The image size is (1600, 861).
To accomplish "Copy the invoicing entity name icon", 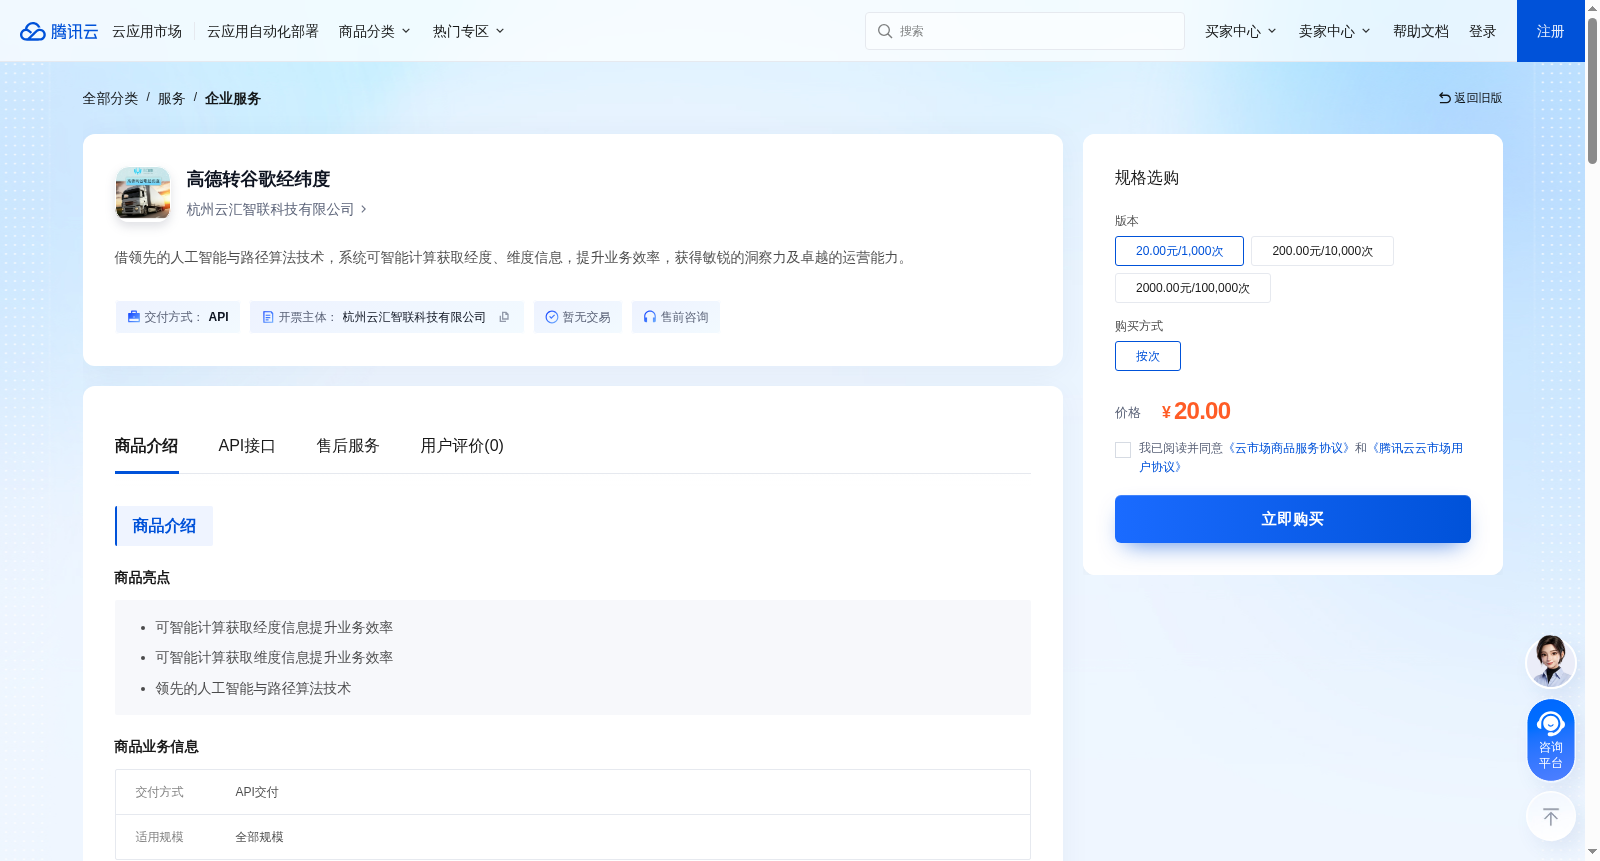I will pos(504,317).
